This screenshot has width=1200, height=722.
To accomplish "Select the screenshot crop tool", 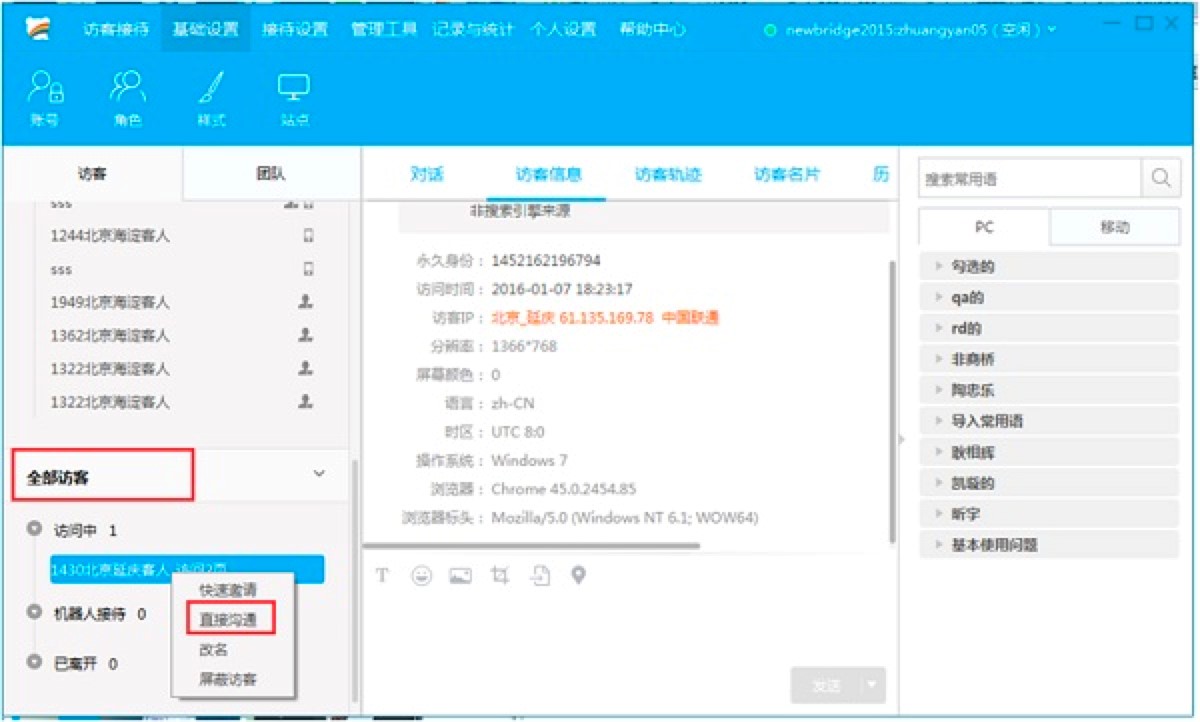I will click(500, 576).
